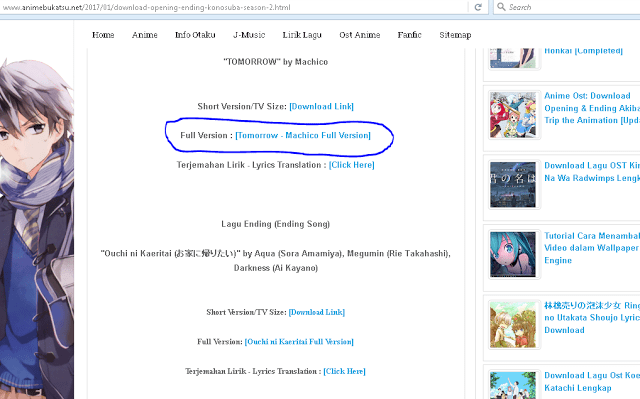The width and height of the screenshot is (640, 399).
Task: Open Download Lagu Ost Koe no Katachi link
Action: tap(592, 381)
